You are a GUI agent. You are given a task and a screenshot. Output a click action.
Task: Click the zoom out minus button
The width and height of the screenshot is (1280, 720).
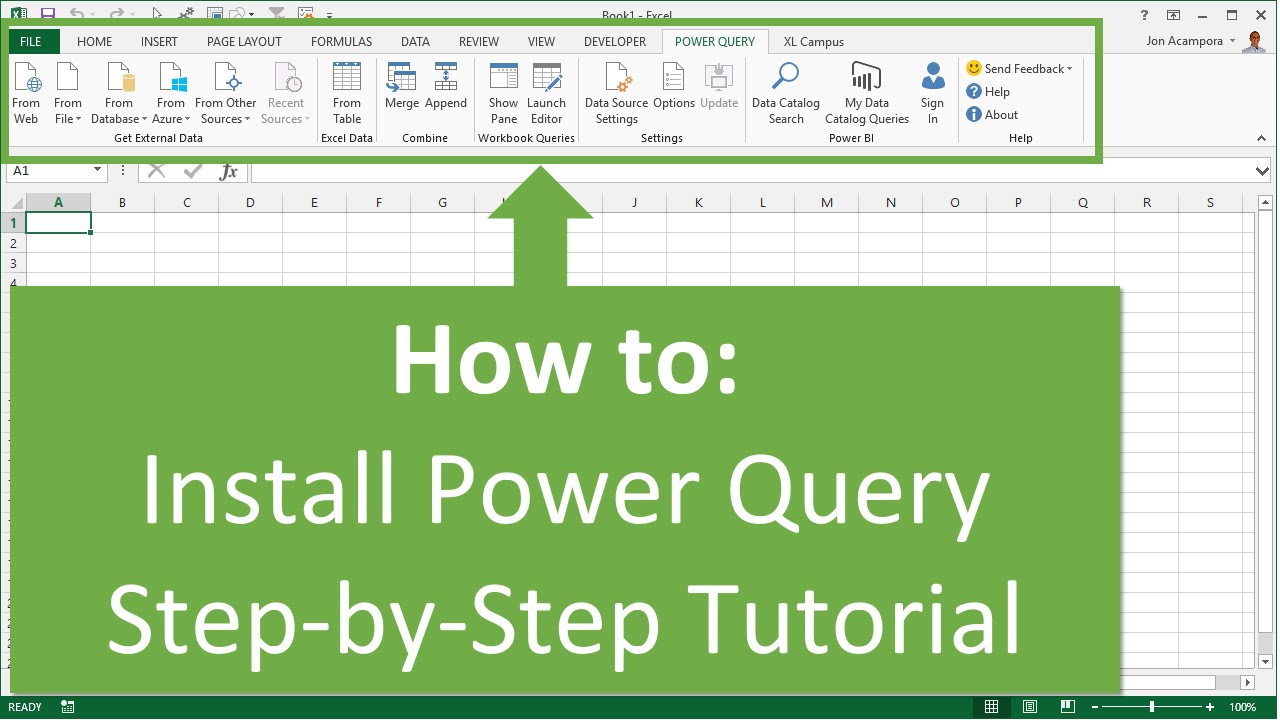tap(1094, 707)
